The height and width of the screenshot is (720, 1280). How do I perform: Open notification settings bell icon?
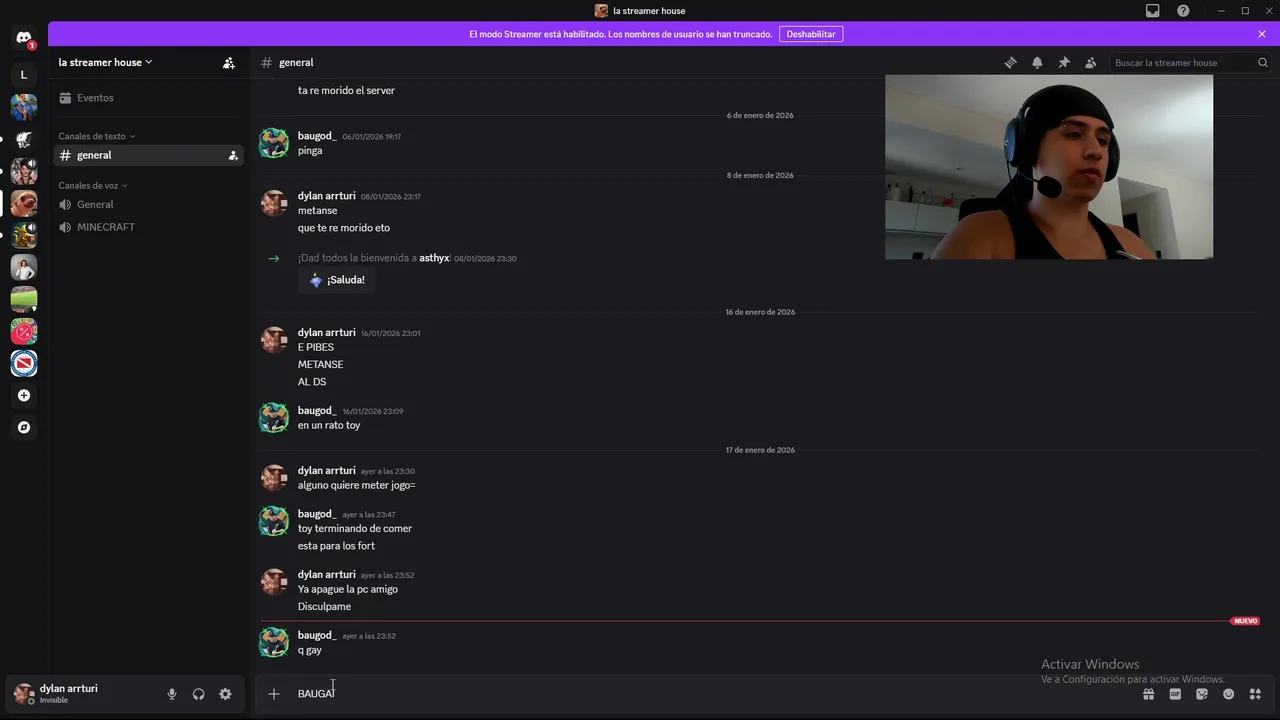(1037, 62)
